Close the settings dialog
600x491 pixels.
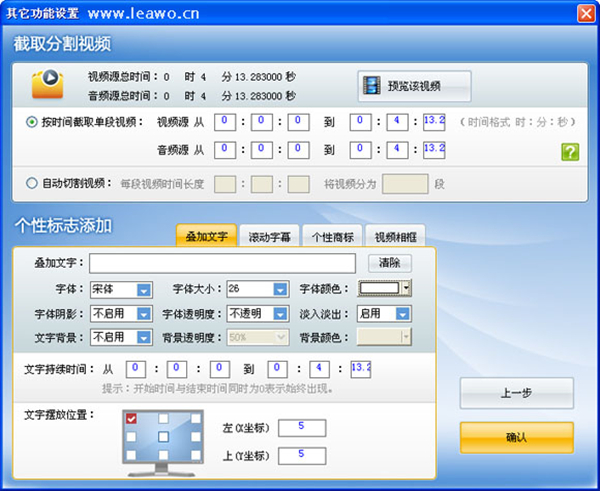coord(586,13)
